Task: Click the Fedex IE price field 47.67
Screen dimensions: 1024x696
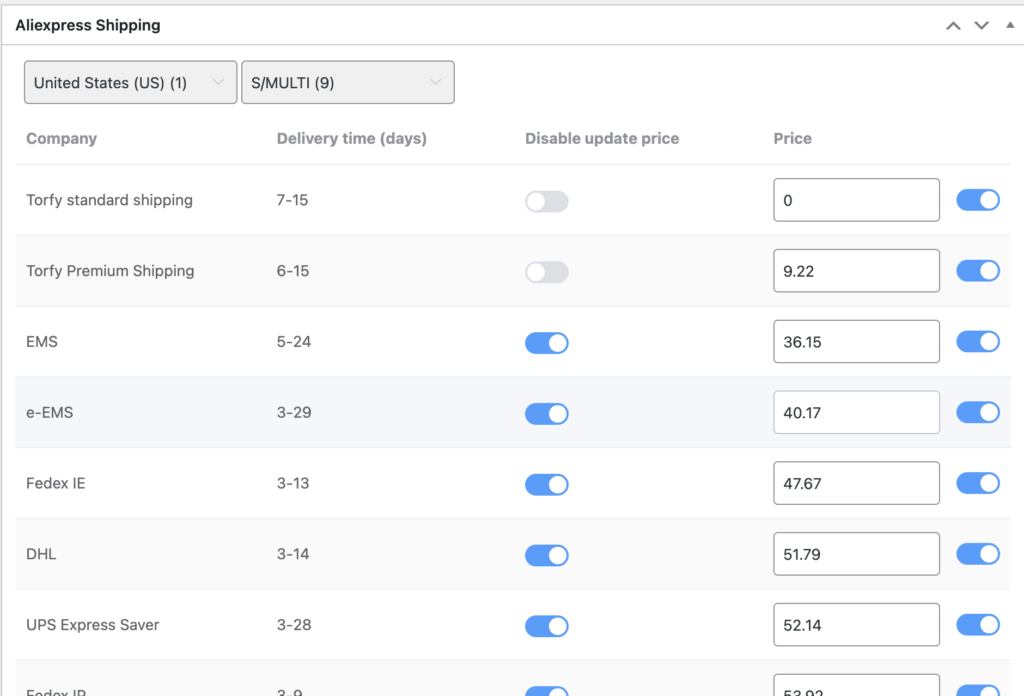Action: click(x=856, y=483)
